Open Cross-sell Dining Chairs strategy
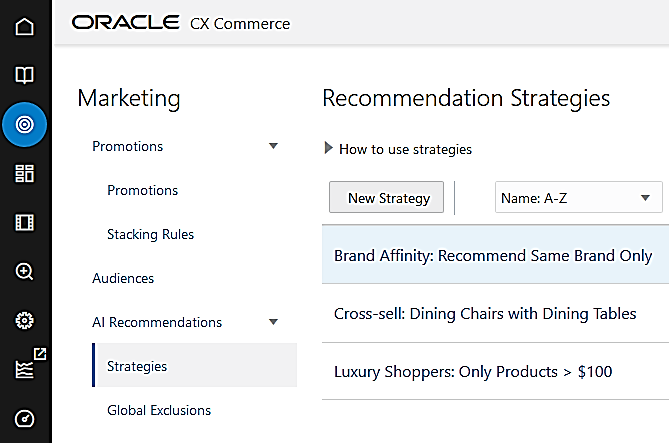669x443 pixels. [x=485, y=314]
